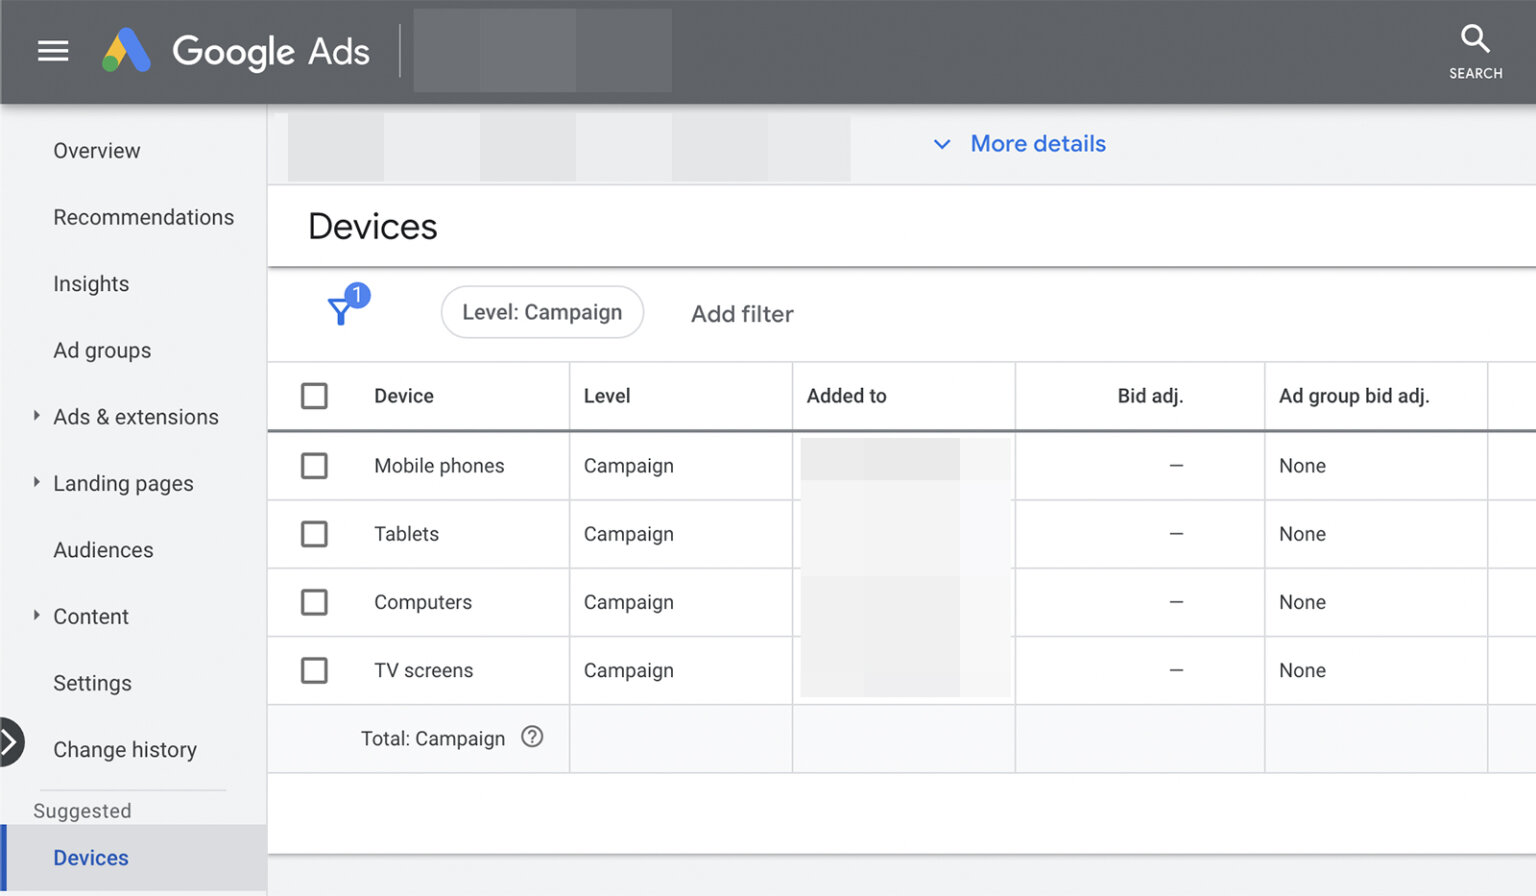The width and height of the screenshot is (1536, 896).
Task: Click the filter funnel icon
Action: click(x=343, y=311)
